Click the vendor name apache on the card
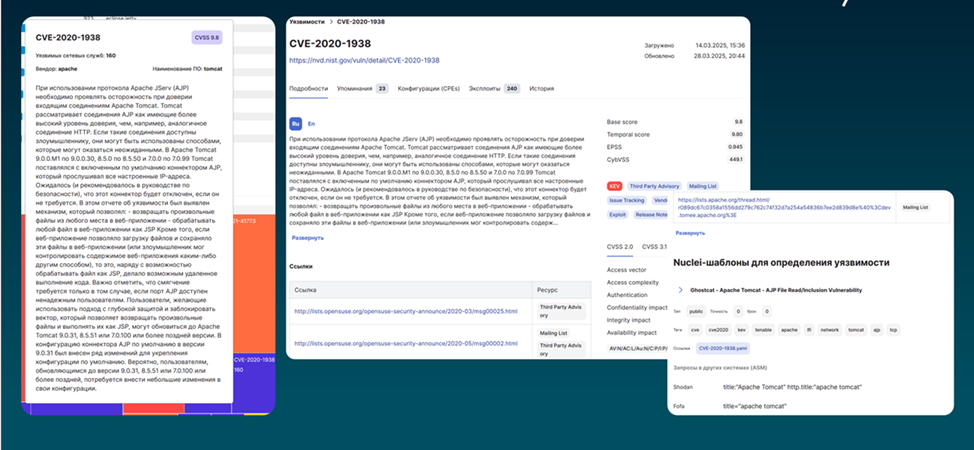Screen dimensions: 974x450 point(68,69)
